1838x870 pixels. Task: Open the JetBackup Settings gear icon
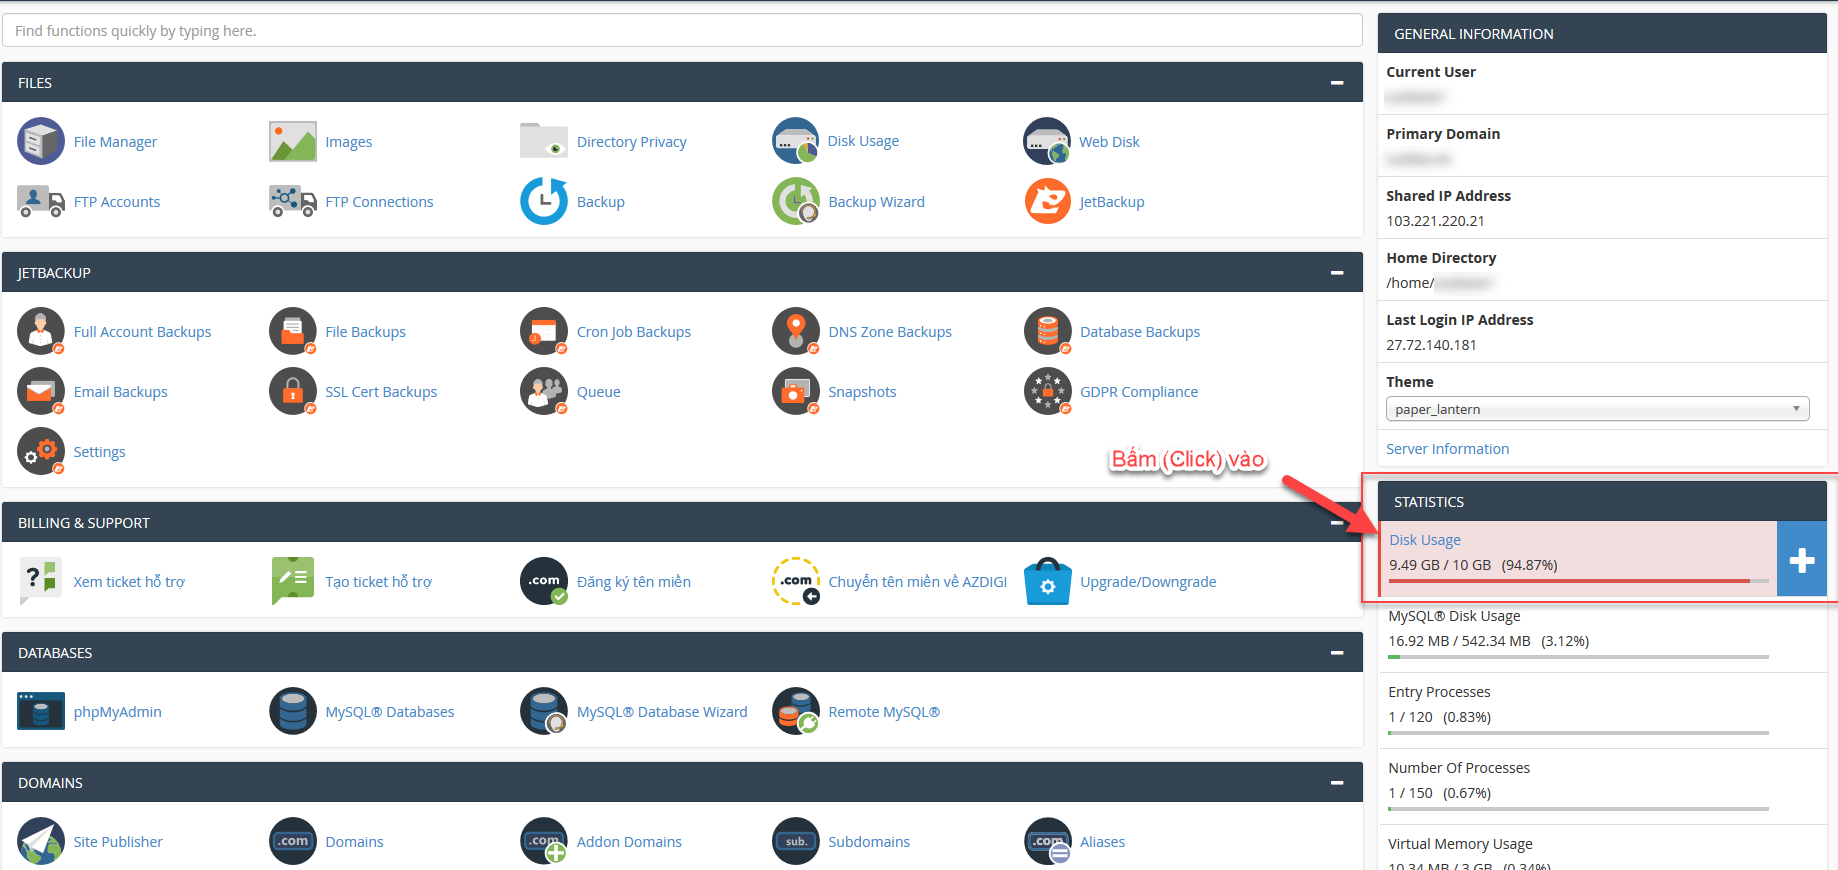click(x=41, y=451)
